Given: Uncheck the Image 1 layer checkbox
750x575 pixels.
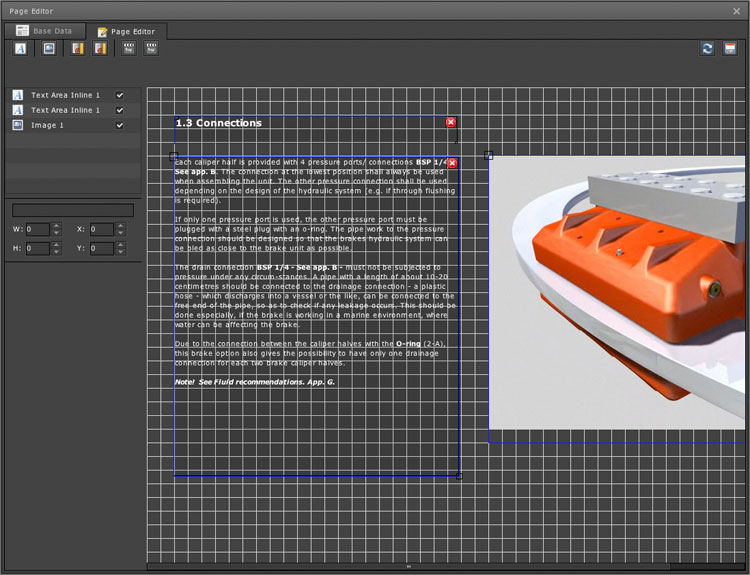Looking at the screenshot, I should [x=120, y=125].
